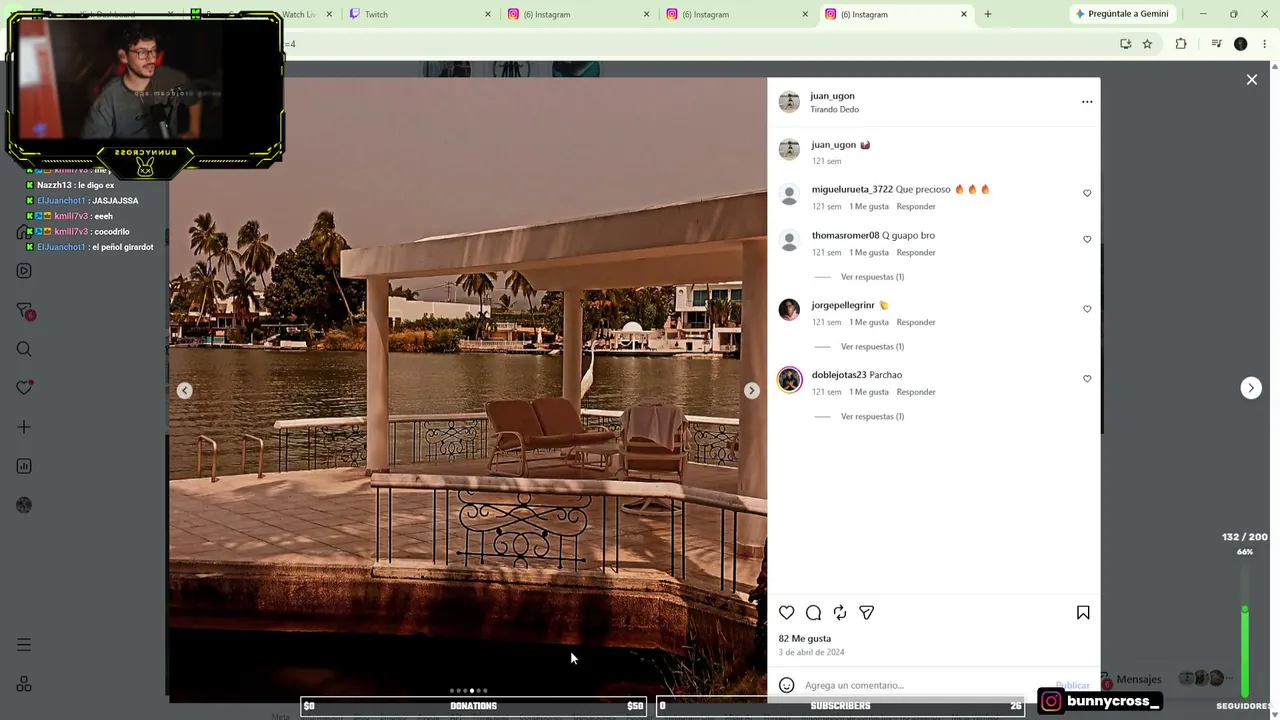The height and width of the screenshot is (720, 1280).
Task: Switch to the Twitch browser tab
Action: pyautogui.click(x=419, y=14)
